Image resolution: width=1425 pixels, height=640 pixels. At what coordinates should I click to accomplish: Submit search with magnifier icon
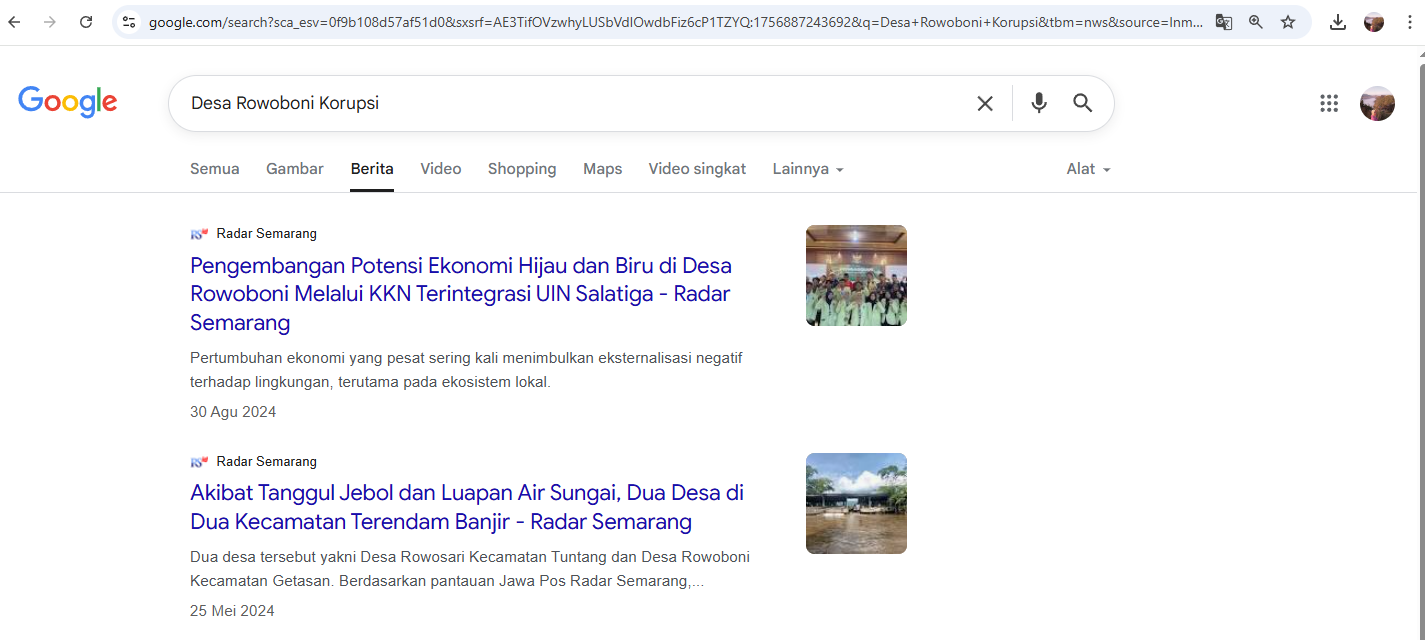click(1083, 103)
